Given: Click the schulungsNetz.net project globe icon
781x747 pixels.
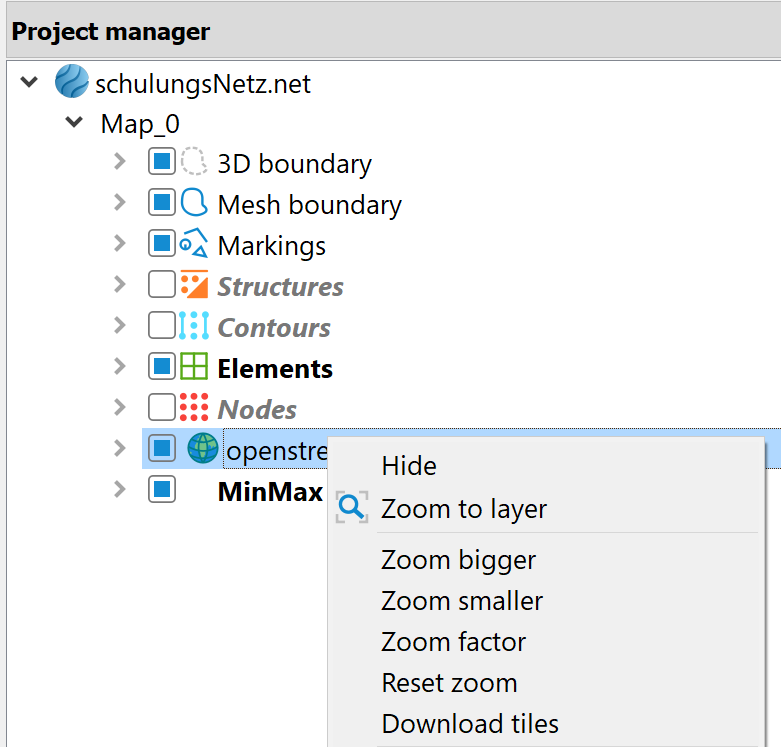Looking at the screenshot, I should pyautogui.click(x=71, y=82).
